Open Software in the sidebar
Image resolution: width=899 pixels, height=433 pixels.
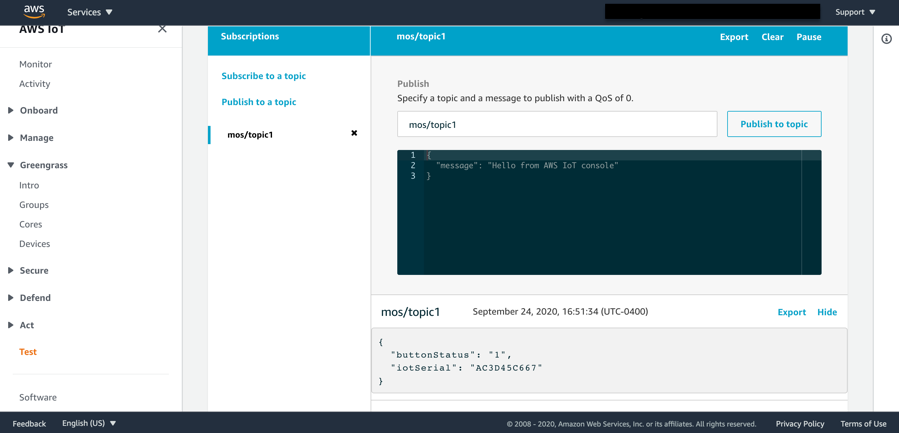[x=38, y=397]
